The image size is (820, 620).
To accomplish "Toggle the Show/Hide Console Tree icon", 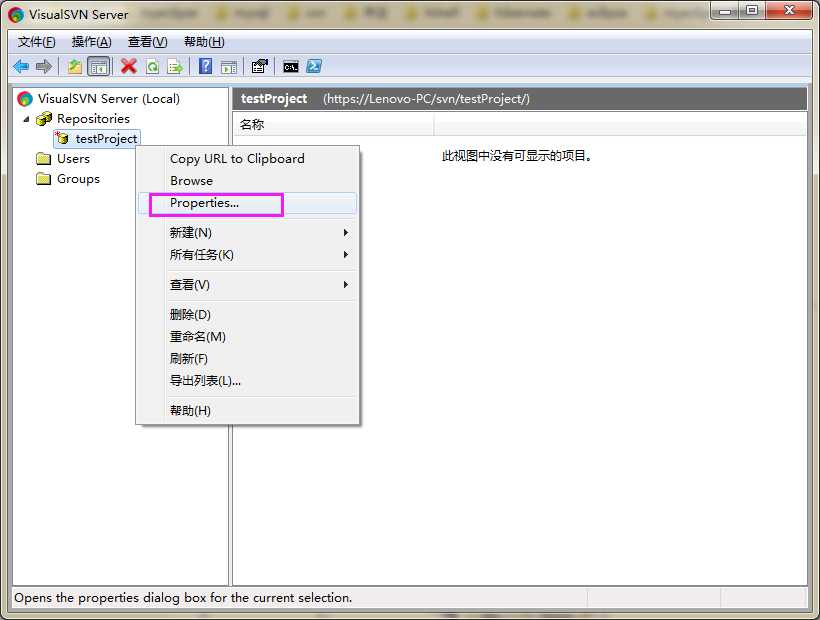I will point(98,66).
